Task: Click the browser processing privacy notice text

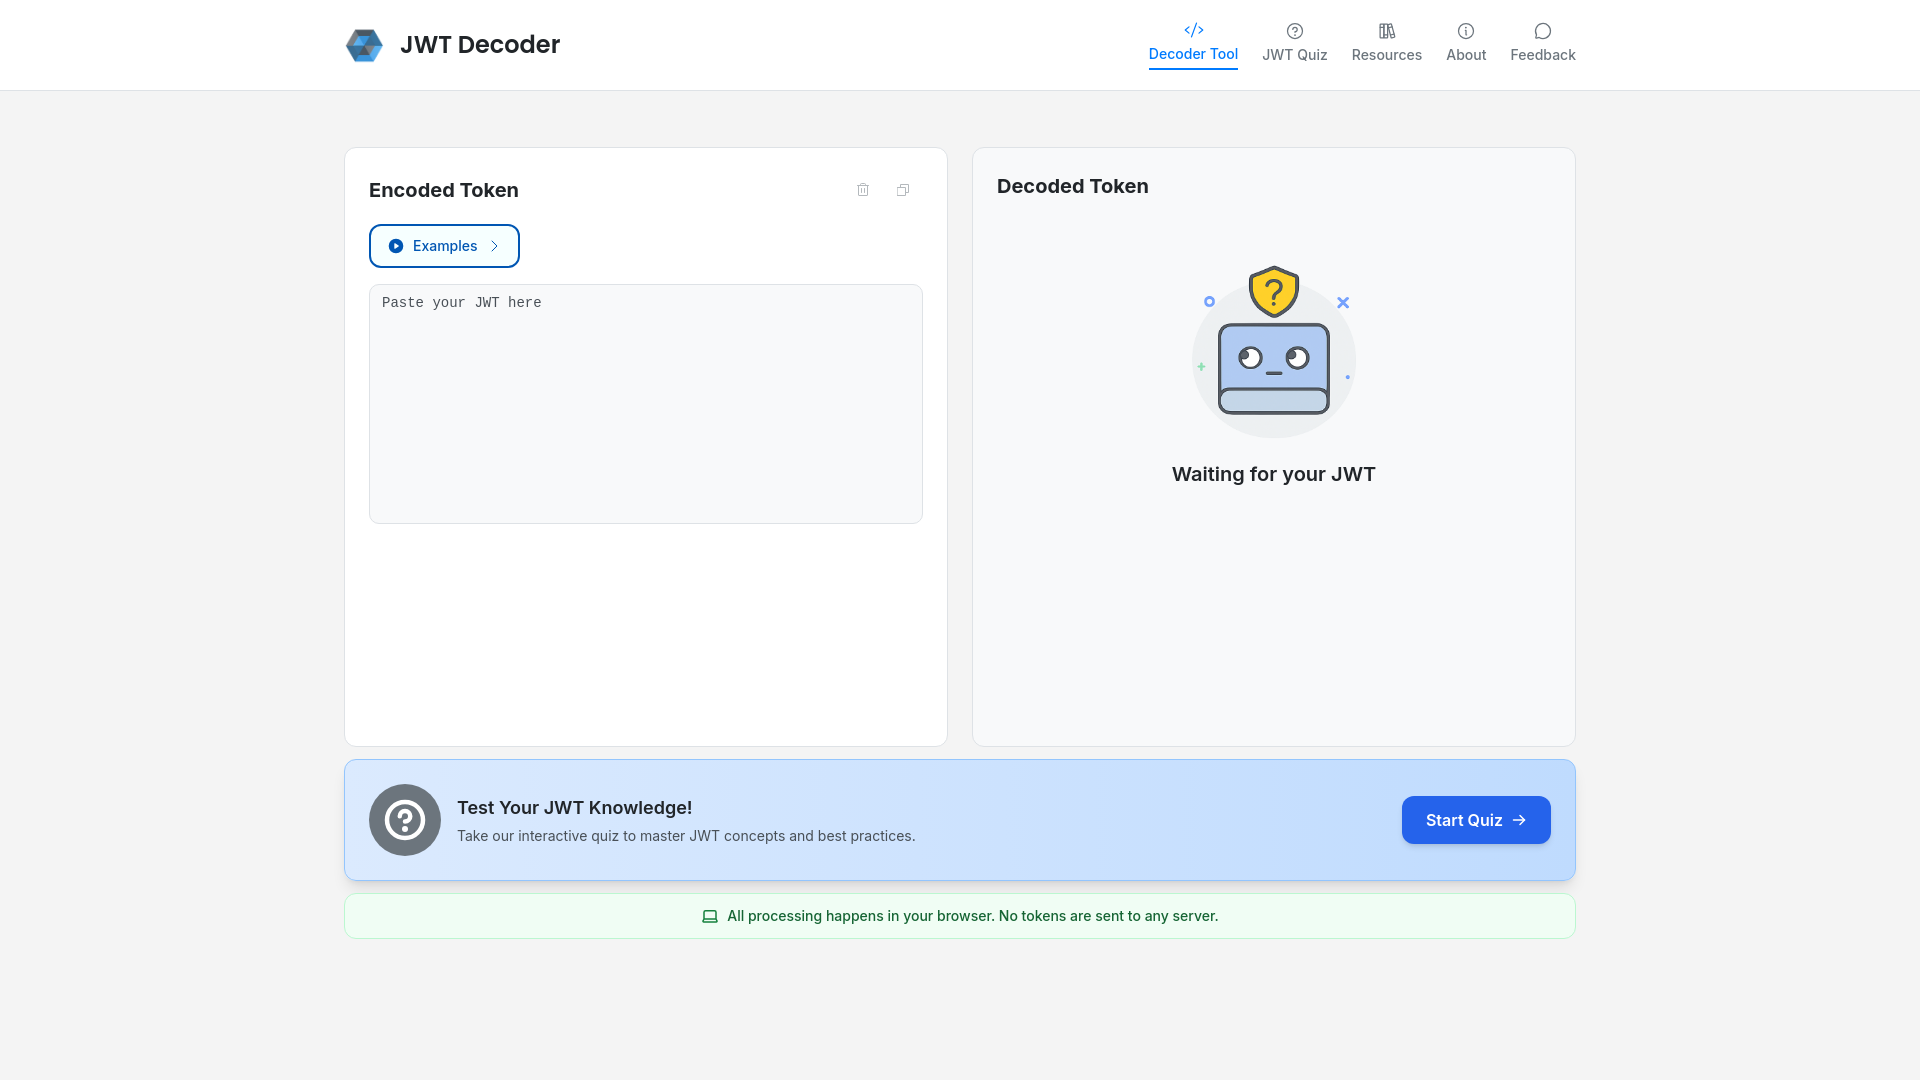Action: (x=973, y=916)
